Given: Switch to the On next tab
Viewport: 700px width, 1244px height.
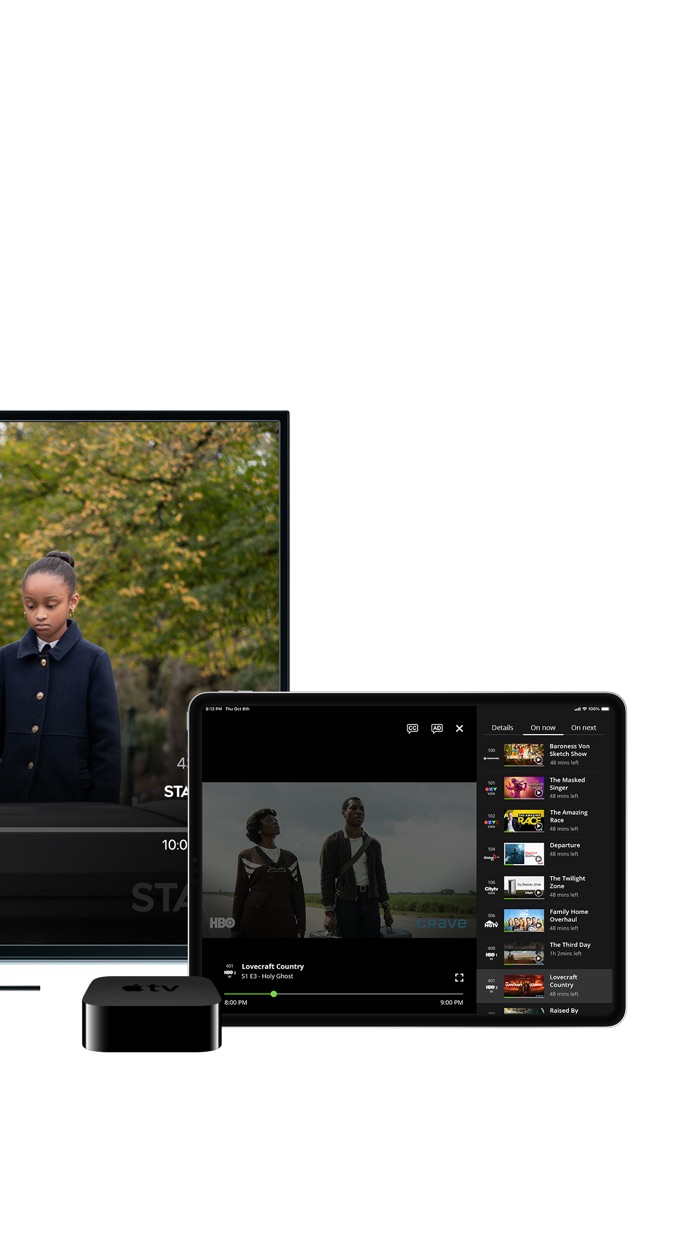Looking at the screenshot, I should 583,727.
